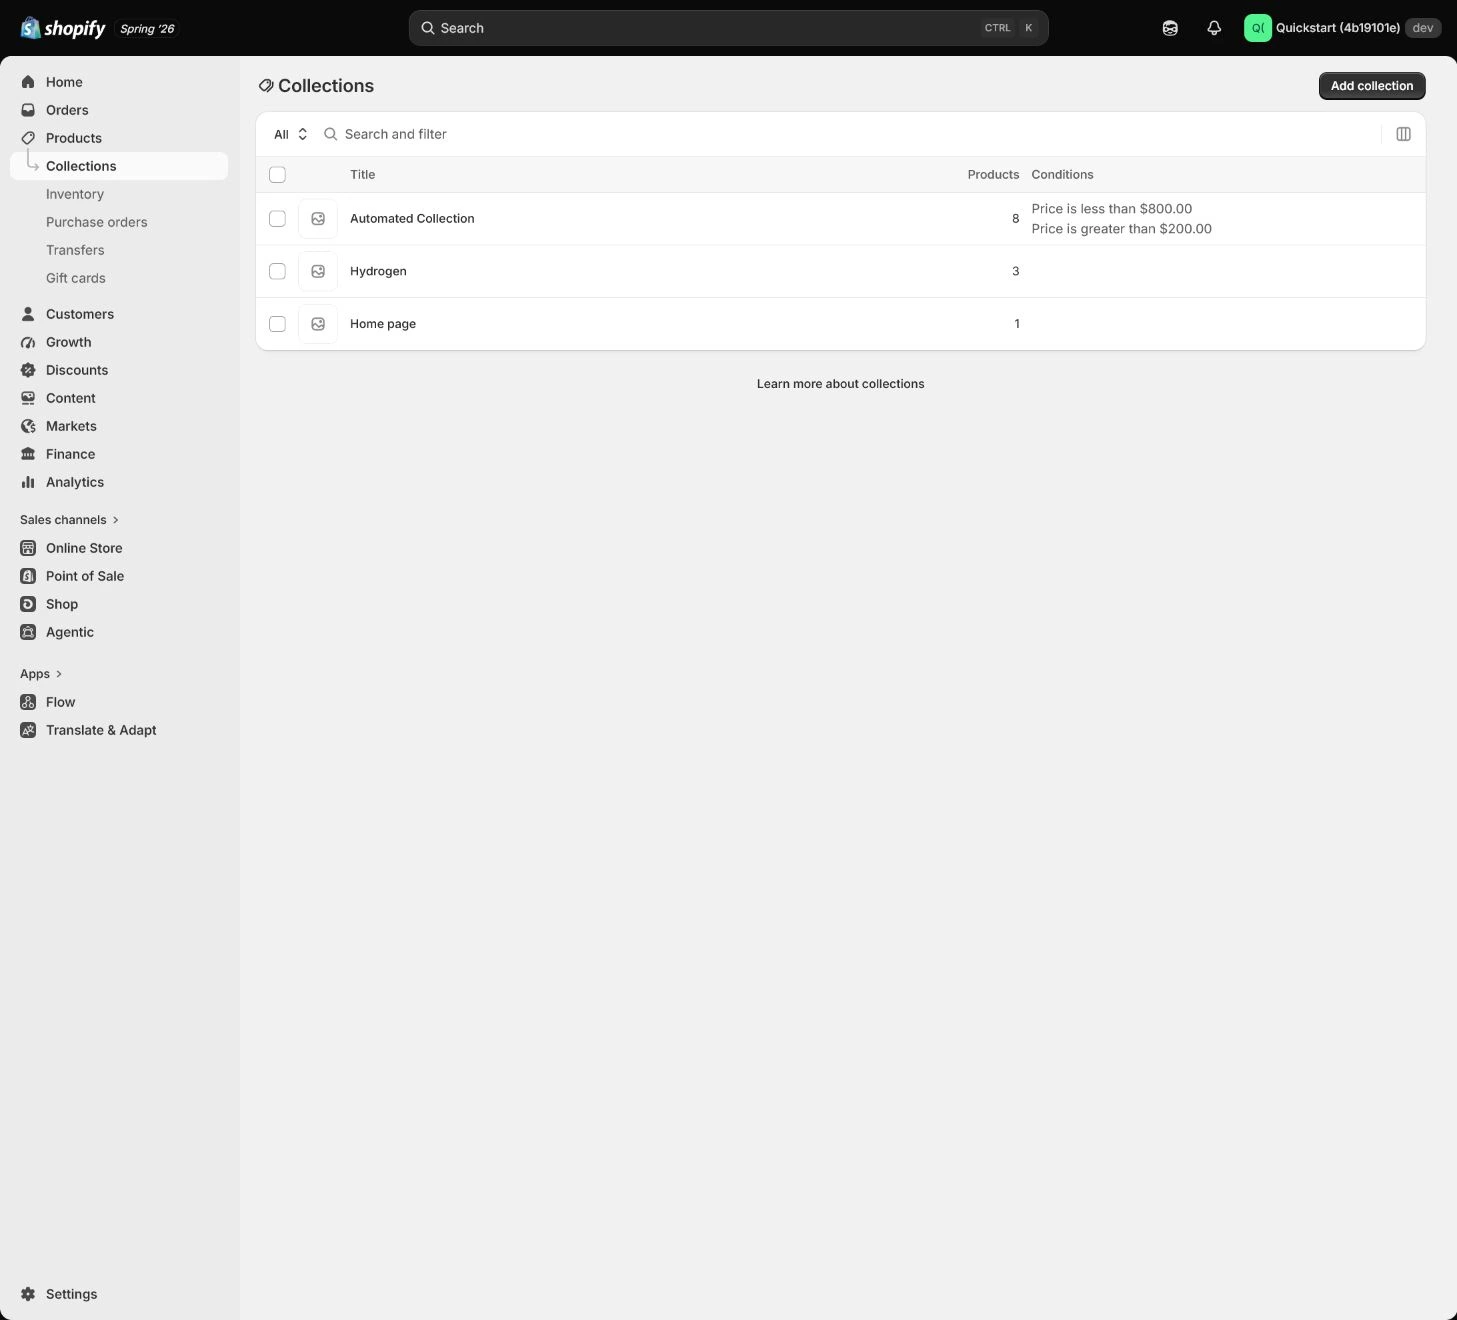Click the Products column header

pos(993,175)
